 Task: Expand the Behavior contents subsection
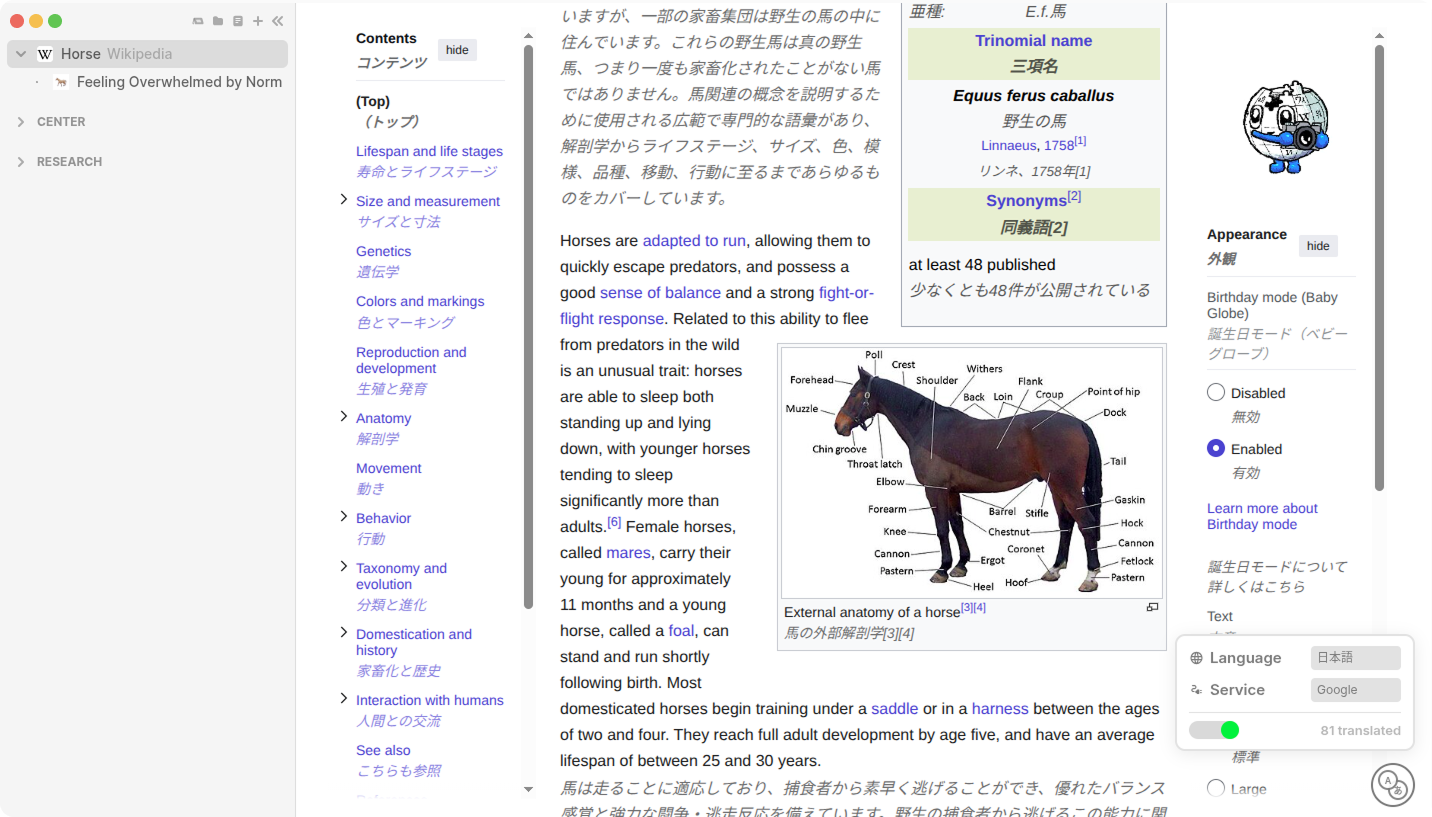click(x=344, y=516)
